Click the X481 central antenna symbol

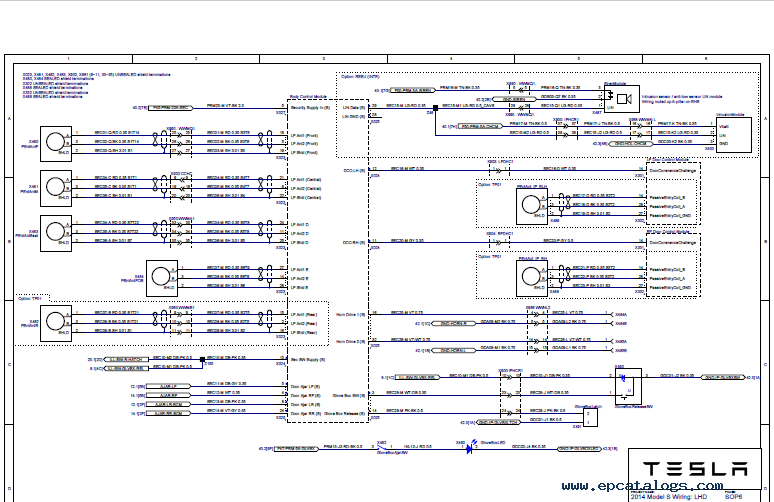(56, 188)
